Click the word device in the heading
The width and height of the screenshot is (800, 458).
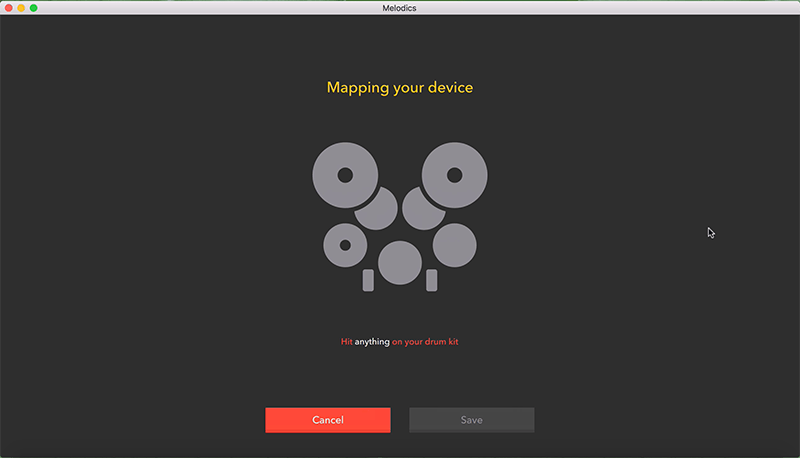[x=451, y=87]
